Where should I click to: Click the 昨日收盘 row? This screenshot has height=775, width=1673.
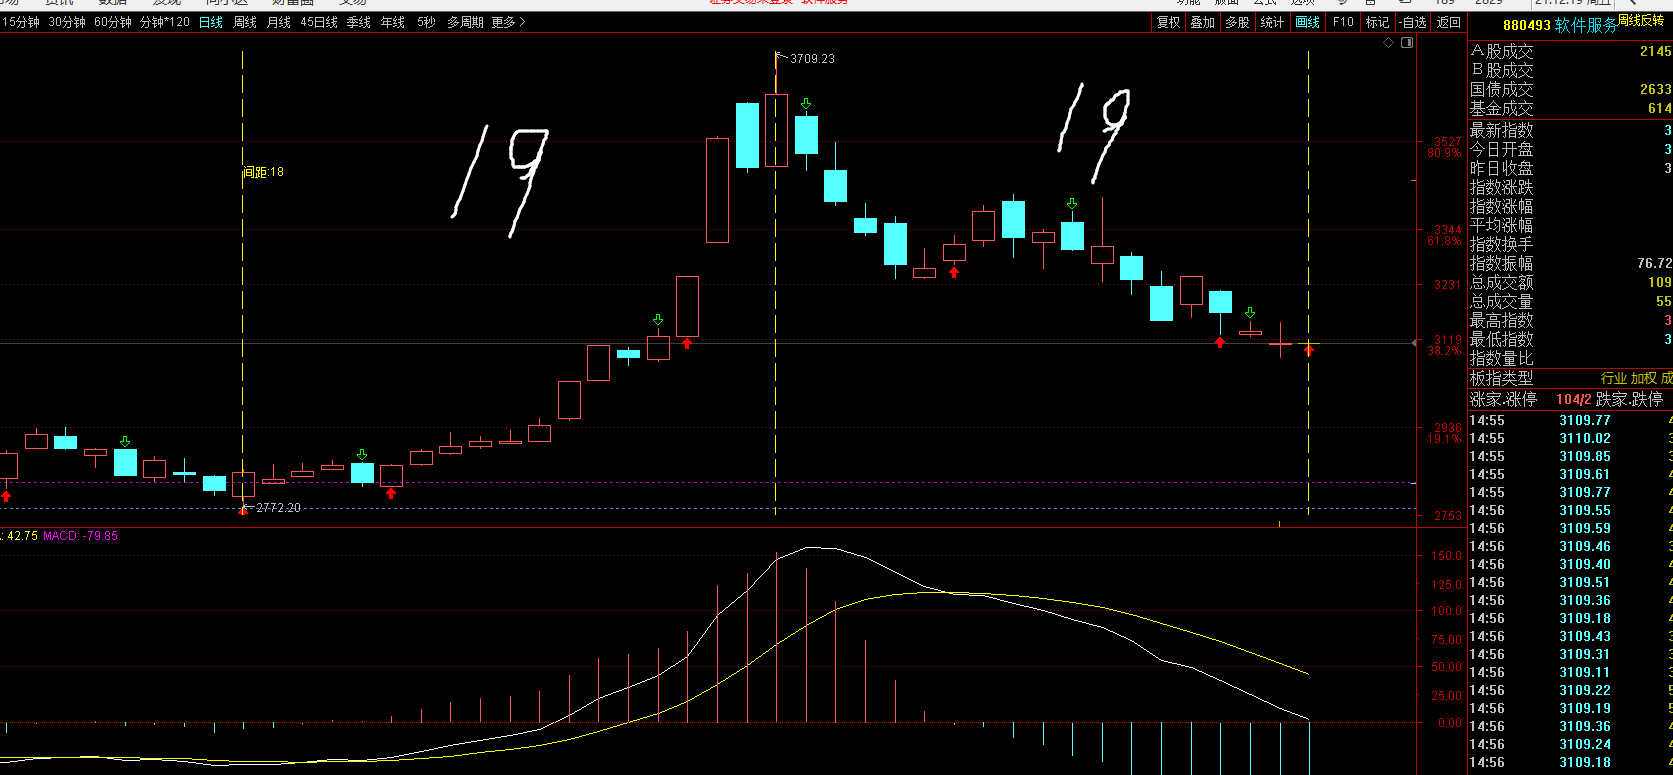pos(1570,168)
